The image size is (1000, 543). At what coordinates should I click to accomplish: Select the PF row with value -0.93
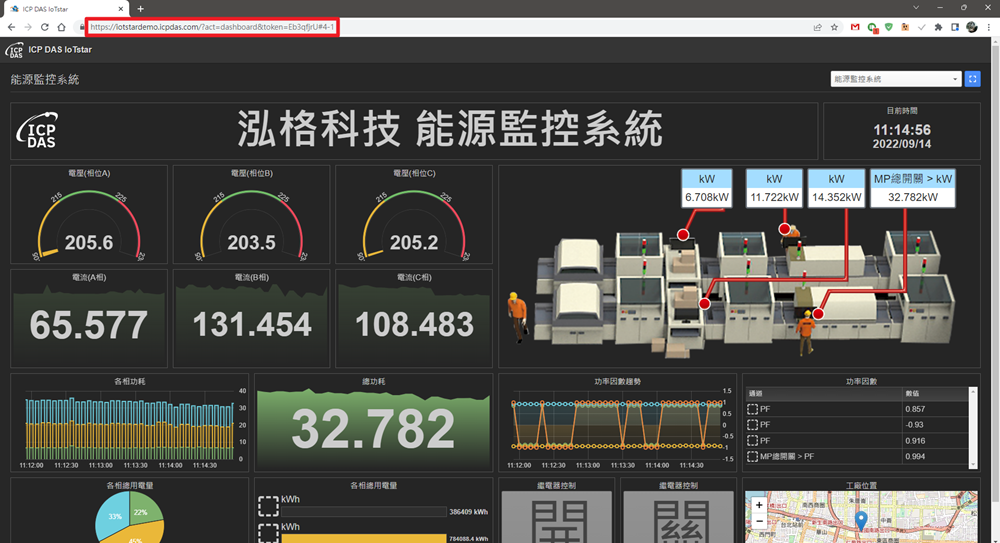pos(857,425)
